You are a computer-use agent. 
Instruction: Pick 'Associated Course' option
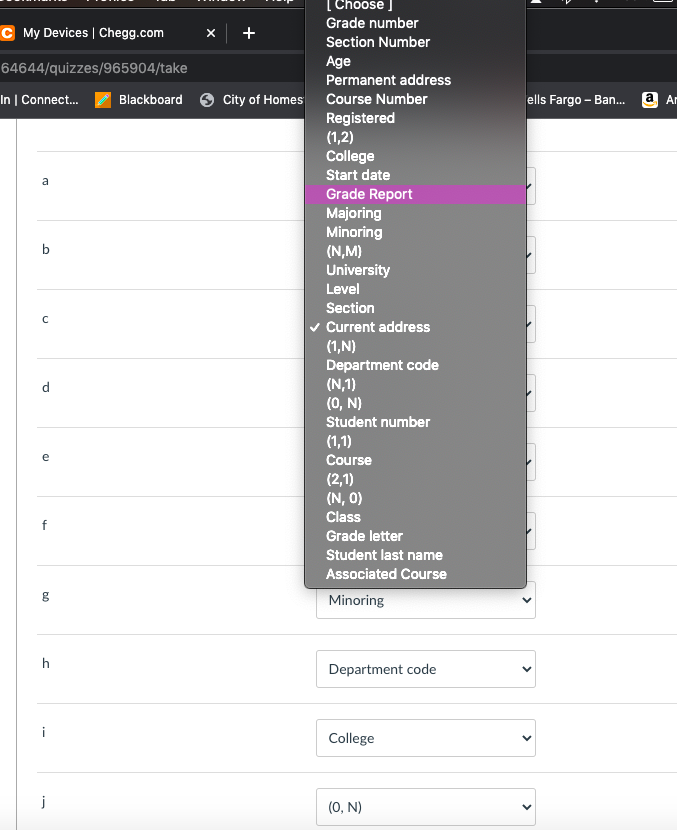416,574
